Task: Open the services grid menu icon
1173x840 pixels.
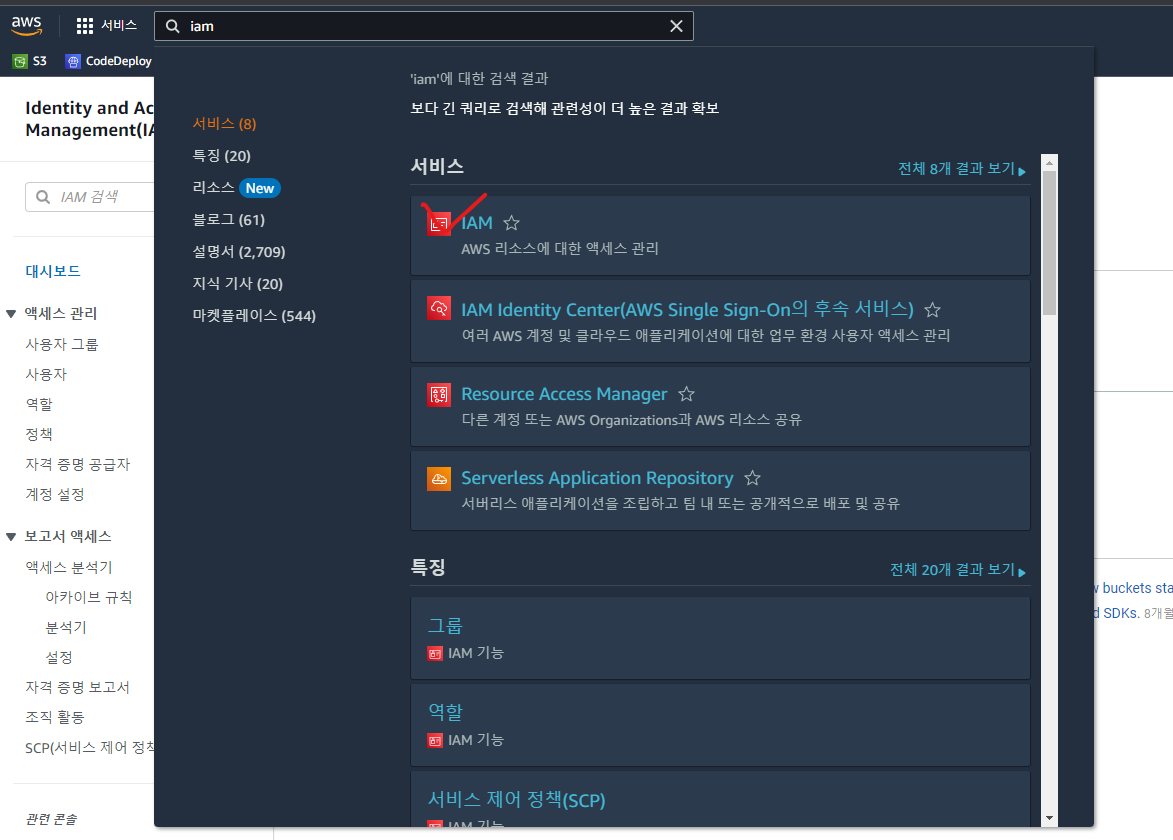Action: click(85, 26)
